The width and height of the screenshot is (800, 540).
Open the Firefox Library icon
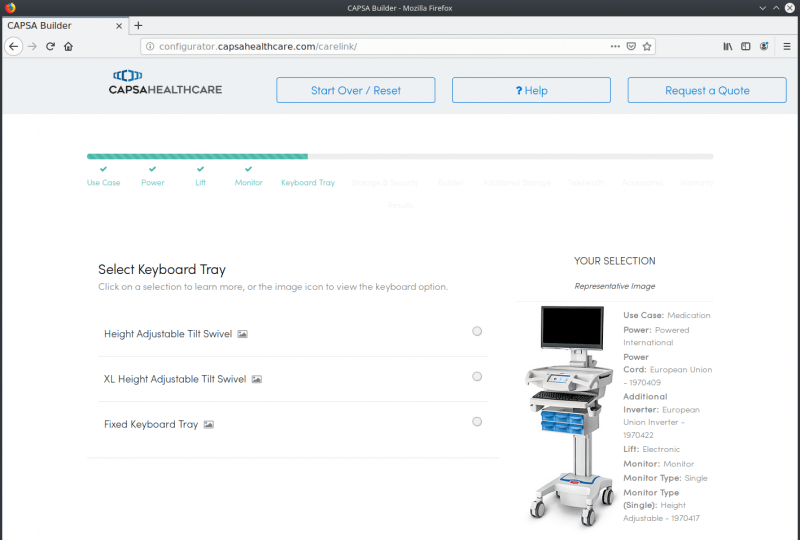[x=728, y=46]
